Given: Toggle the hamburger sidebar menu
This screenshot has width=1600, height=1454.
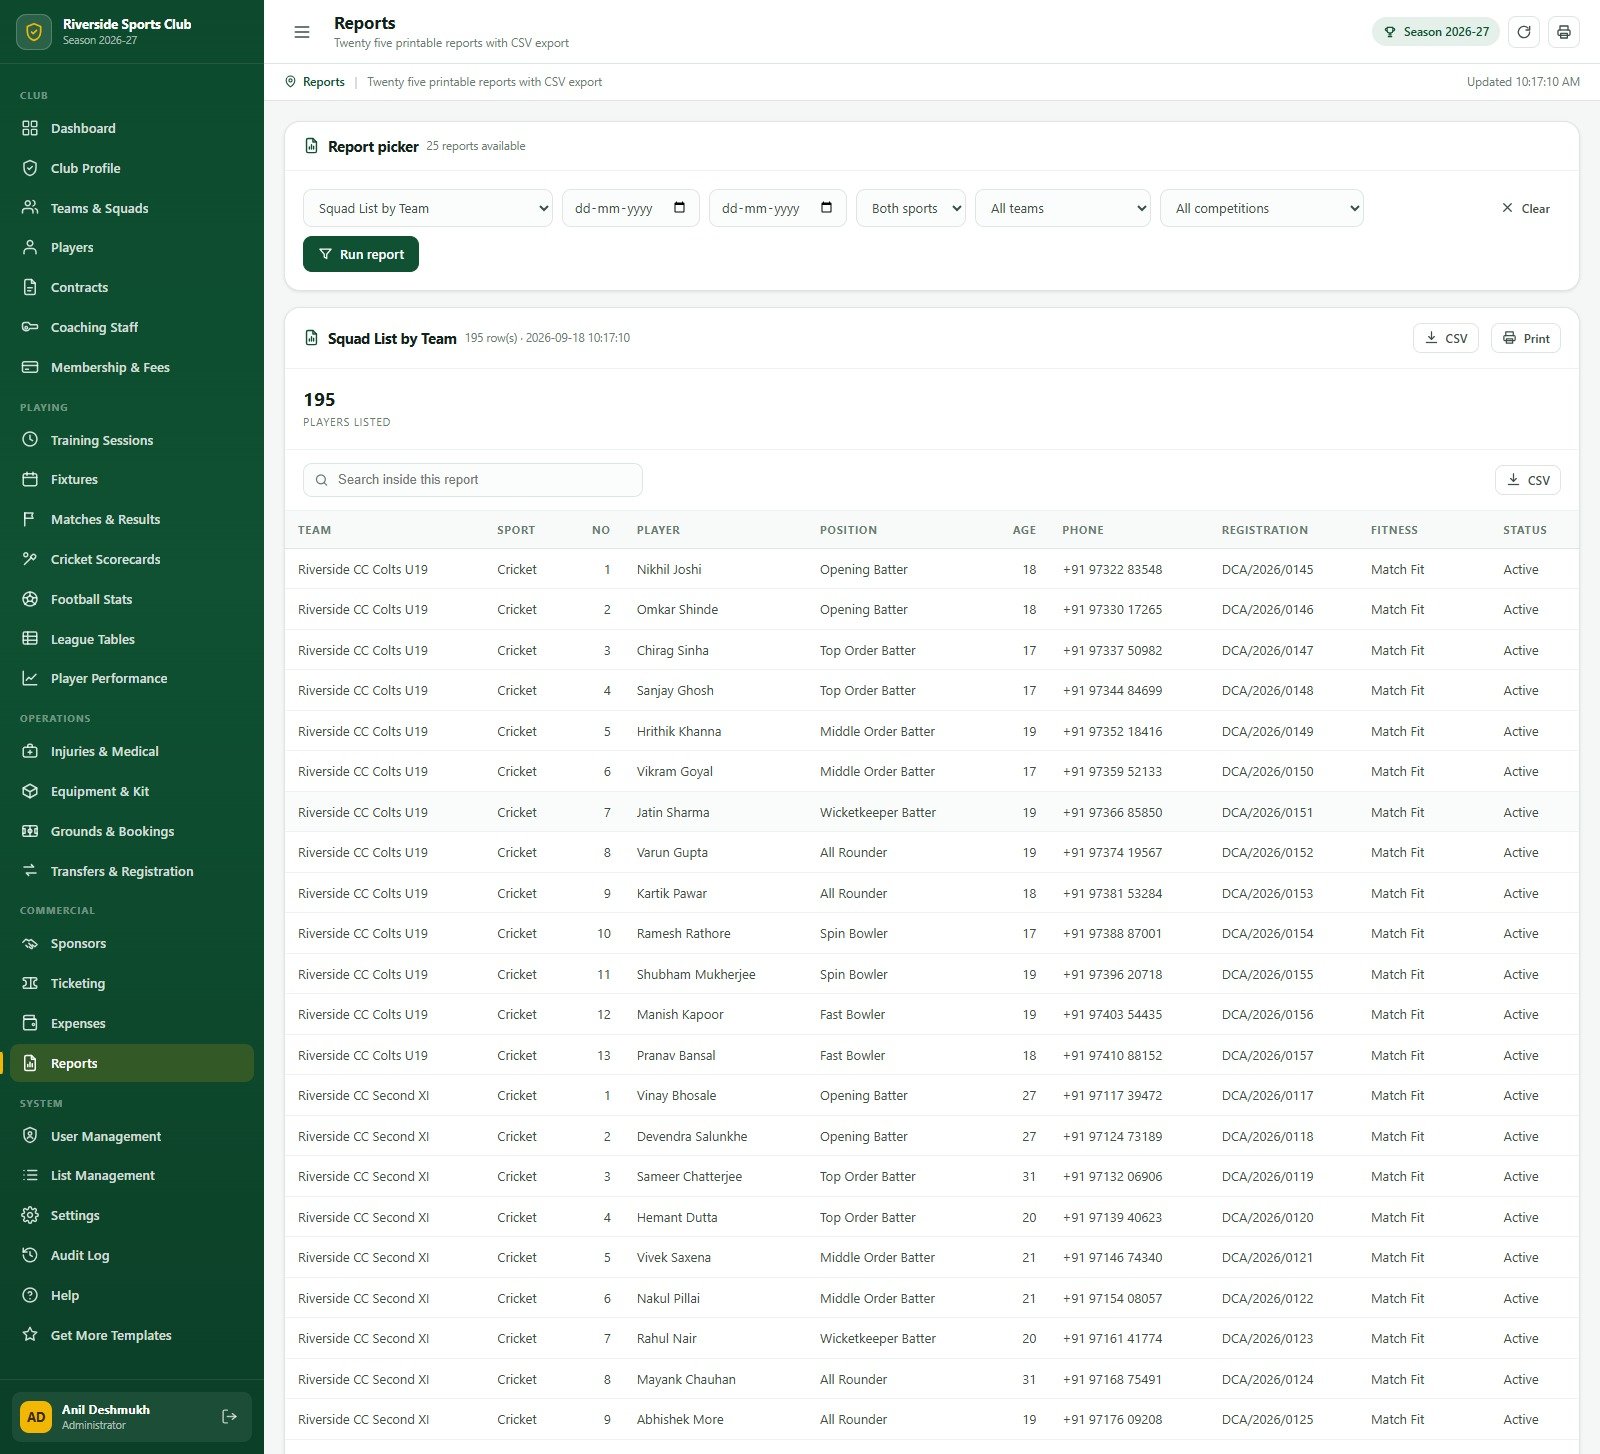Looking at the screenshot, I should click(x=301, y=32).
